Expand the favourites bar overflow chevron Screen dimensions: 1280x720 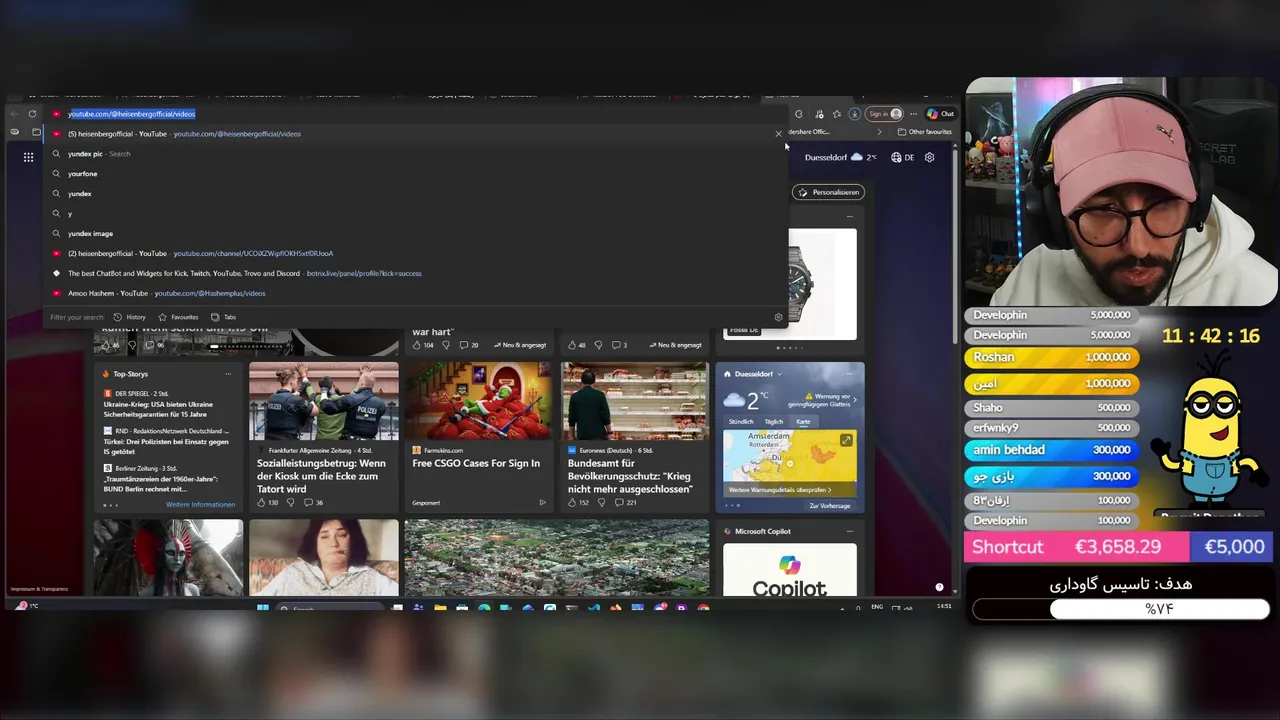click(880, 132)
